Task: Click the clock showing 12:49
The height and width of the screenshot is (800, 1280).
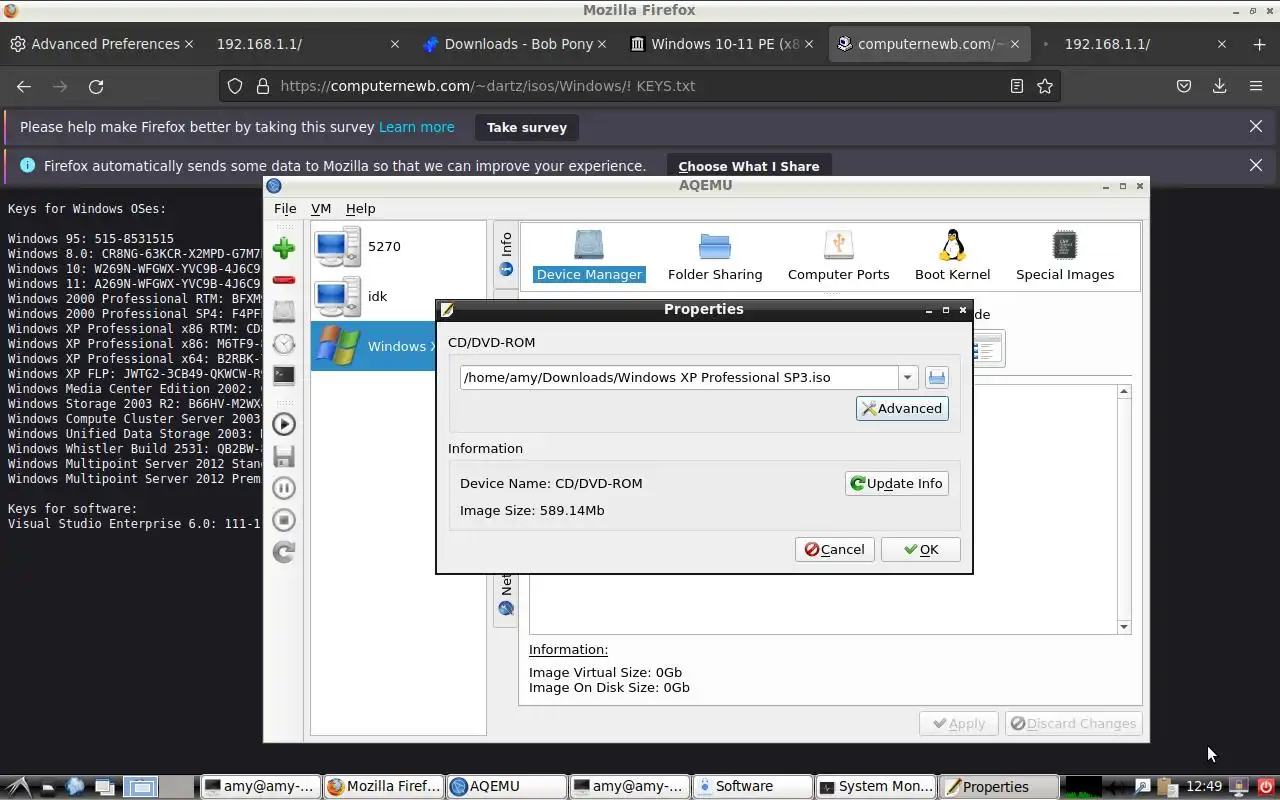Action: point(1204,786)
